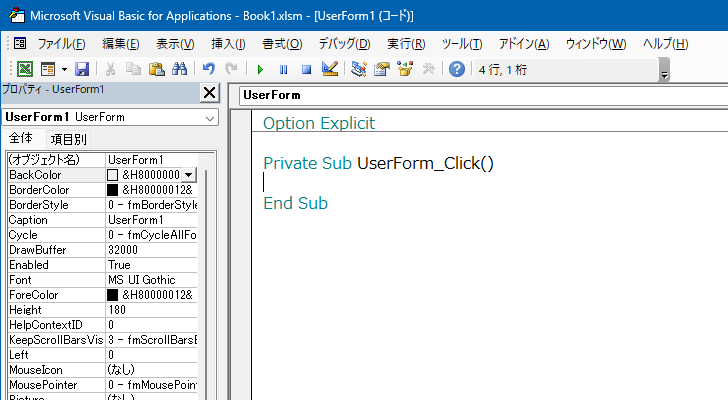This screenshot has height=400, width=728.
Task: Close the プロパティ - UserForm1 panel
Action: pos(209,93)
